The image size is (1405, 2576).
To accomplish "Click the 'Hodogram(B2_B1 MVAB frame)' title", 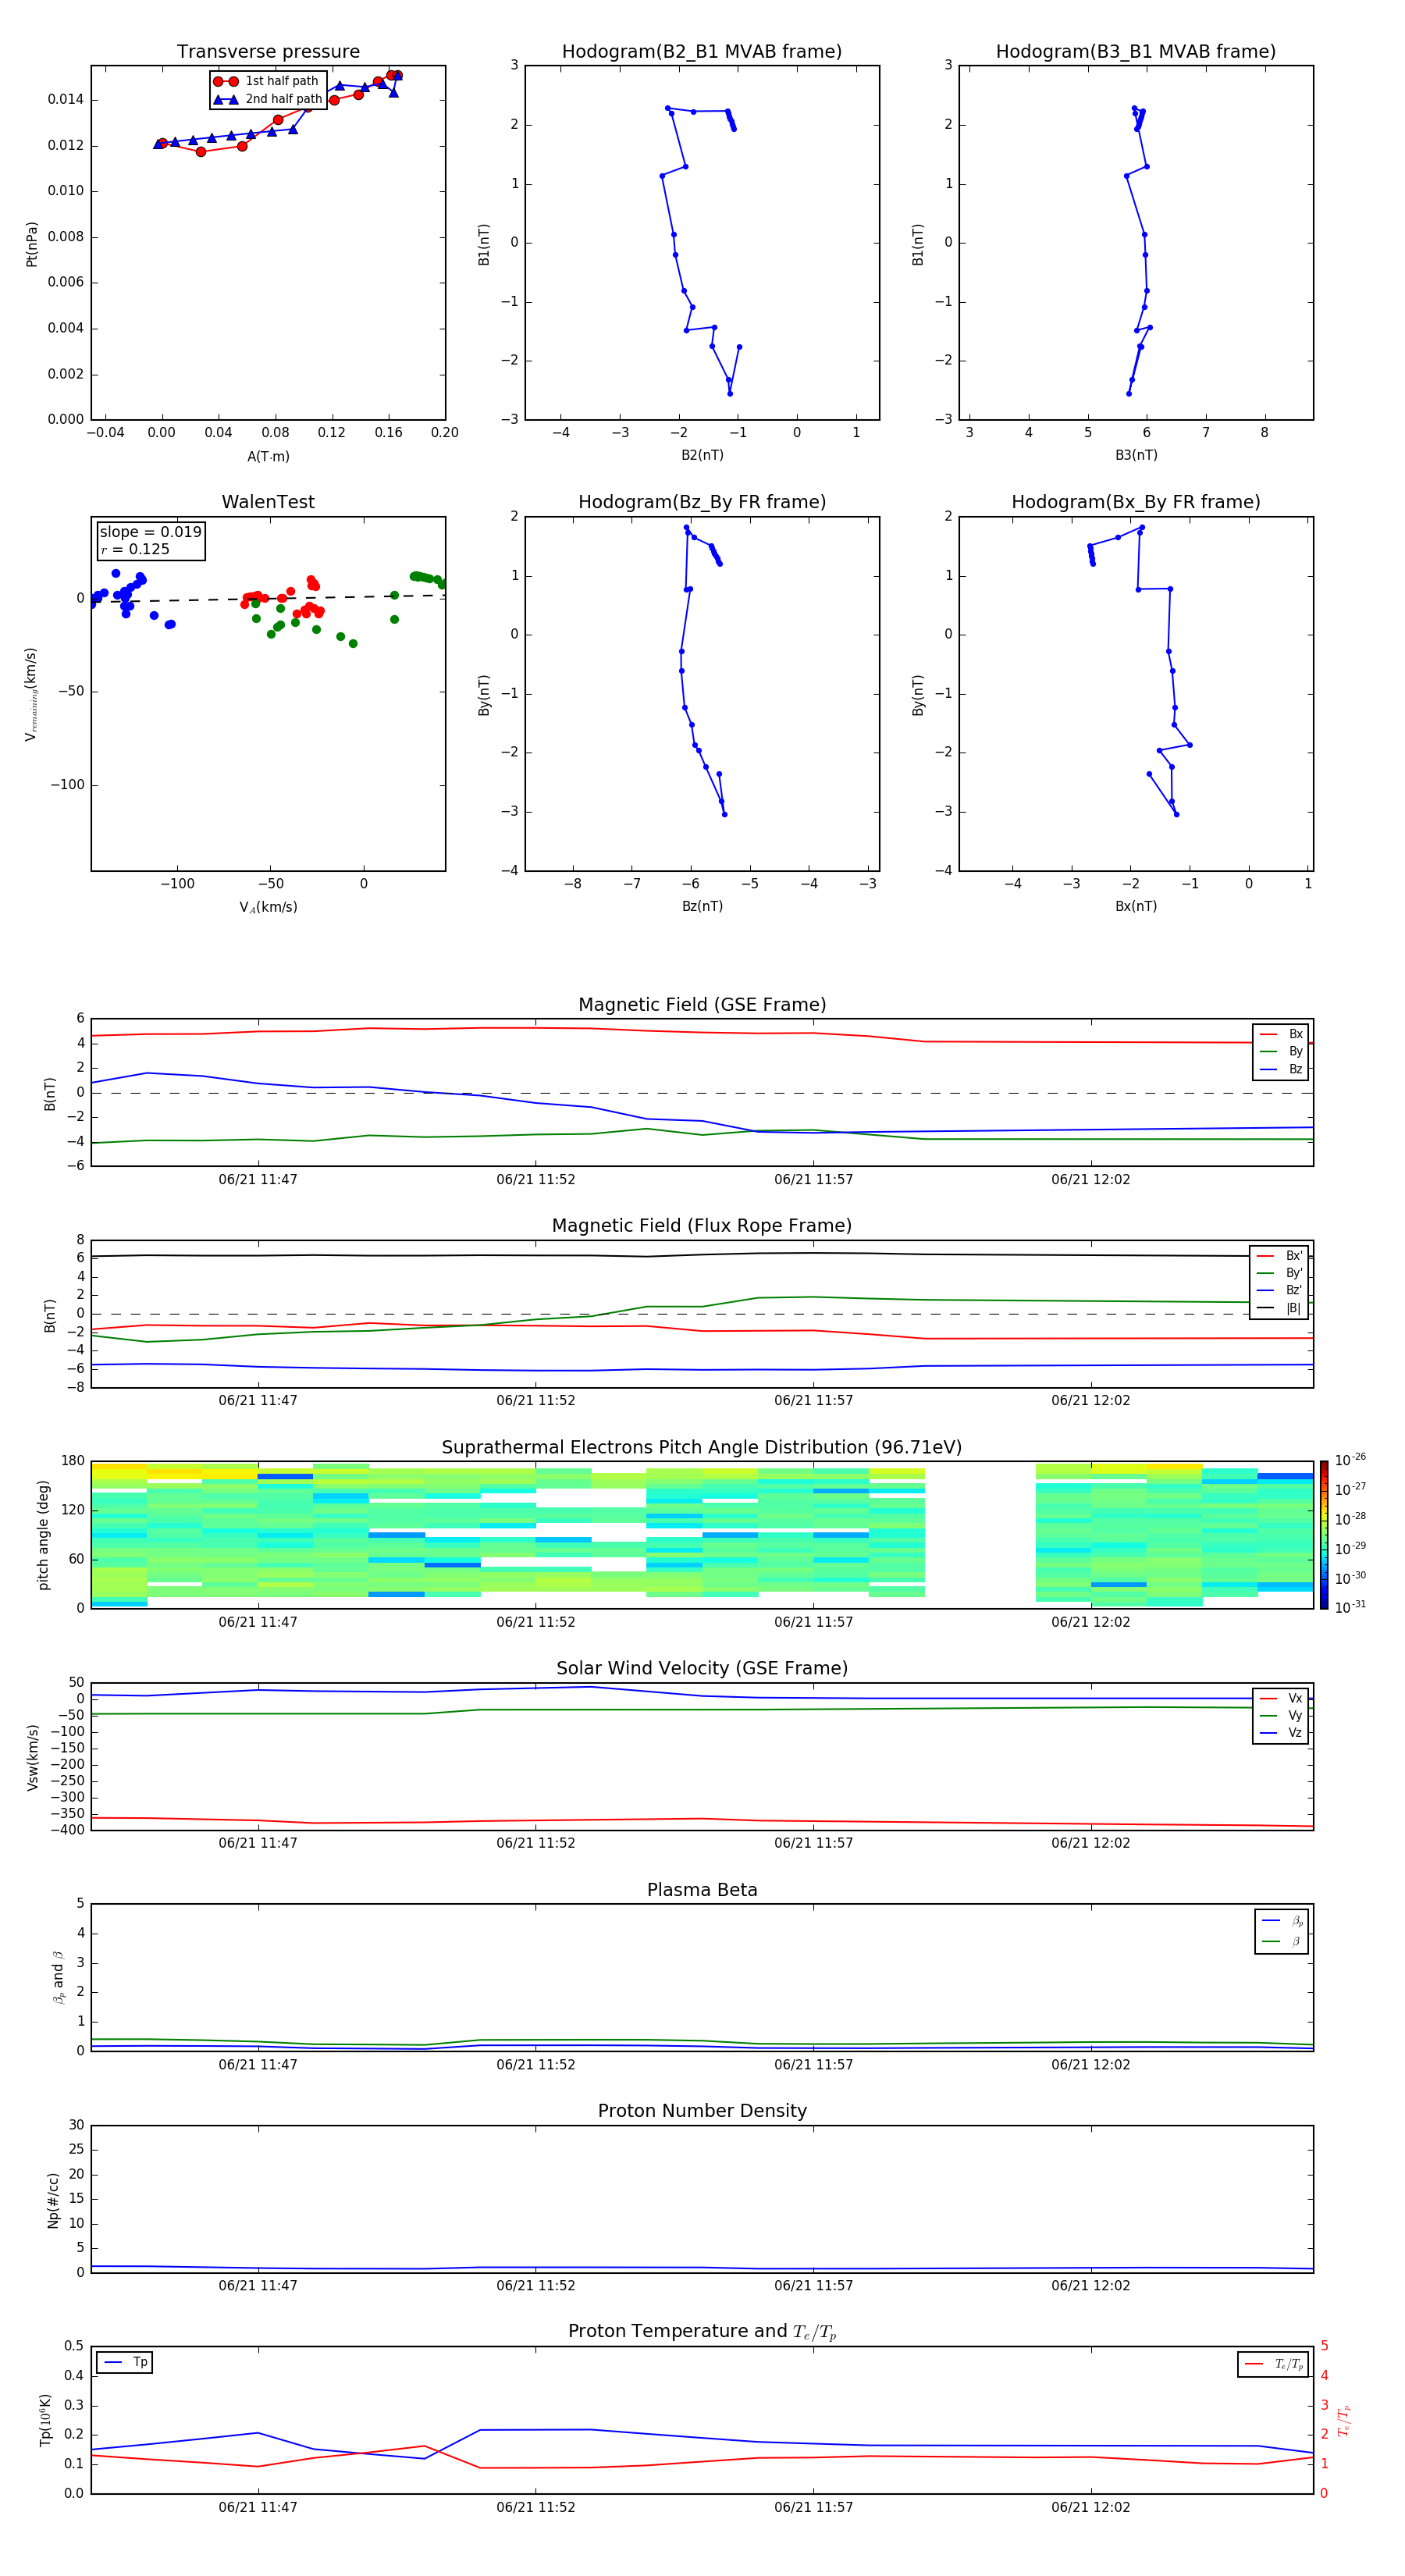I will [702, 52].
